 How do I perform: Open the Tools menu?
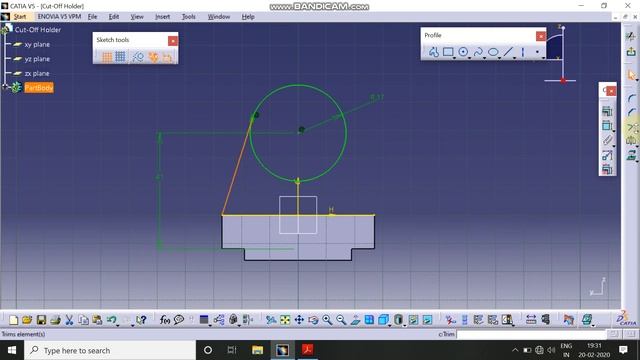188,17
